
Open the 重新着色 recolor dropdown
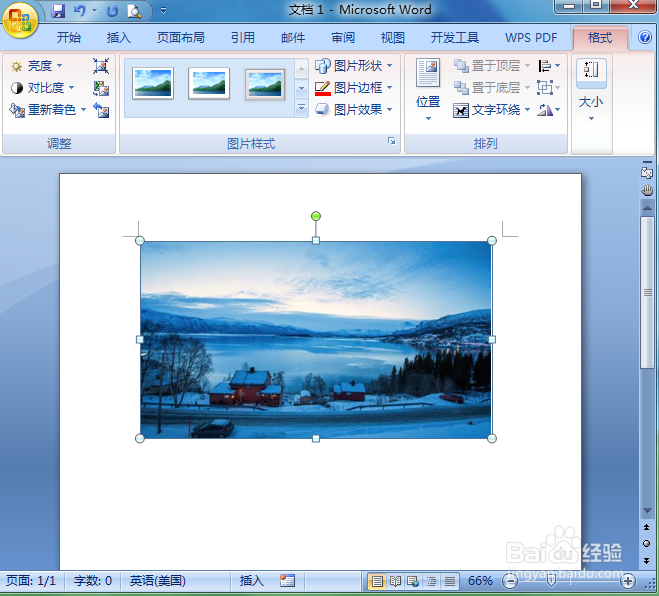tap(48, 110)
